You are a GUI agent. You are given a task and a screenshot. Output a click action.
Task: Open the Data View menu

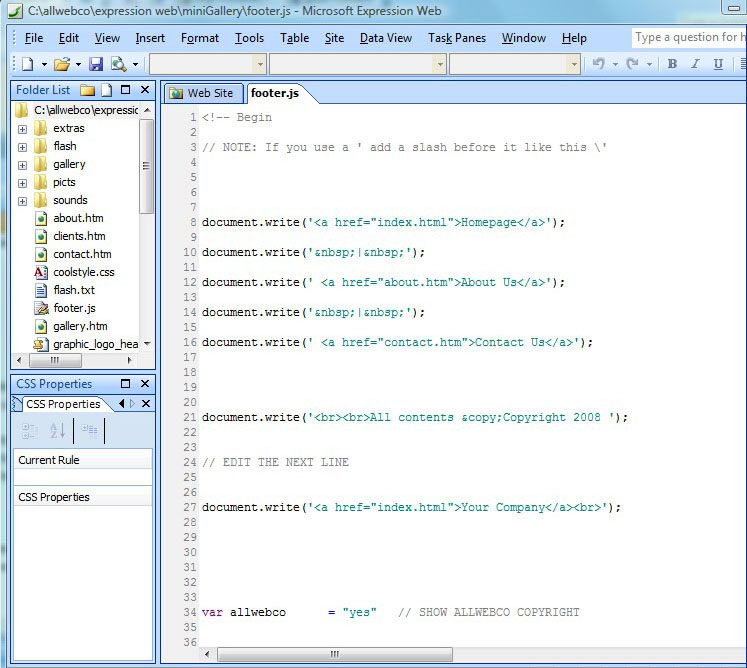(386, 38)
